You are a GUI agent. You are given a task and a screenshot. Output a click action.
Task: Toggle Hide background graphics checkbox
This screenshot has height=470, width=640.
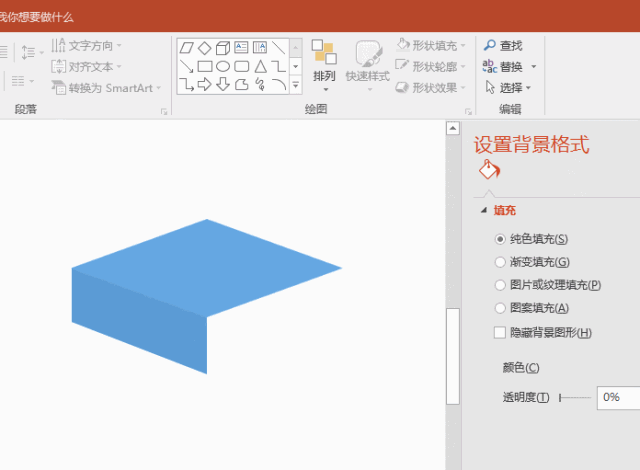pyautogui.click(x=500, y=333)
